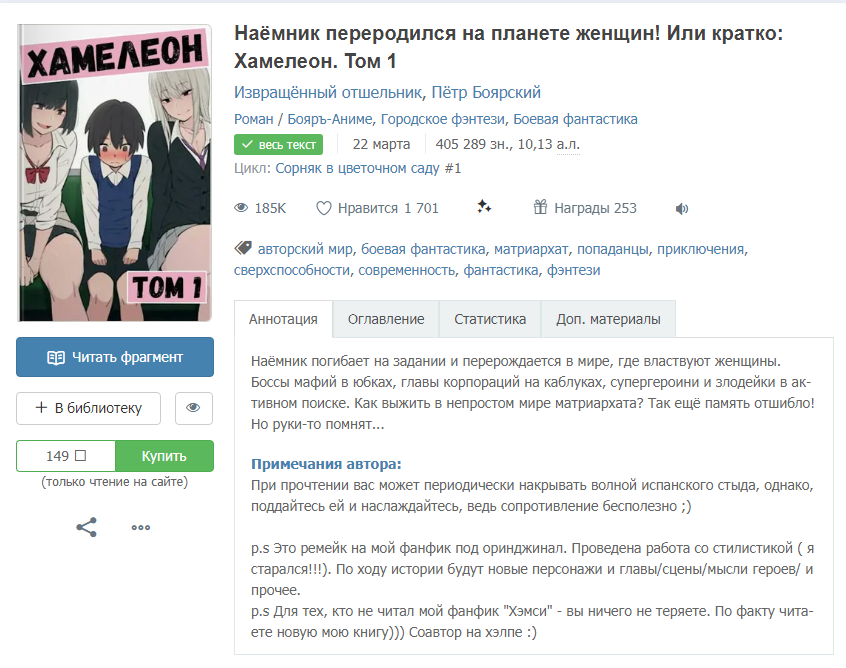Click the green Купить button
Viewport: 846px width, 668px height.
click(164, 456)
